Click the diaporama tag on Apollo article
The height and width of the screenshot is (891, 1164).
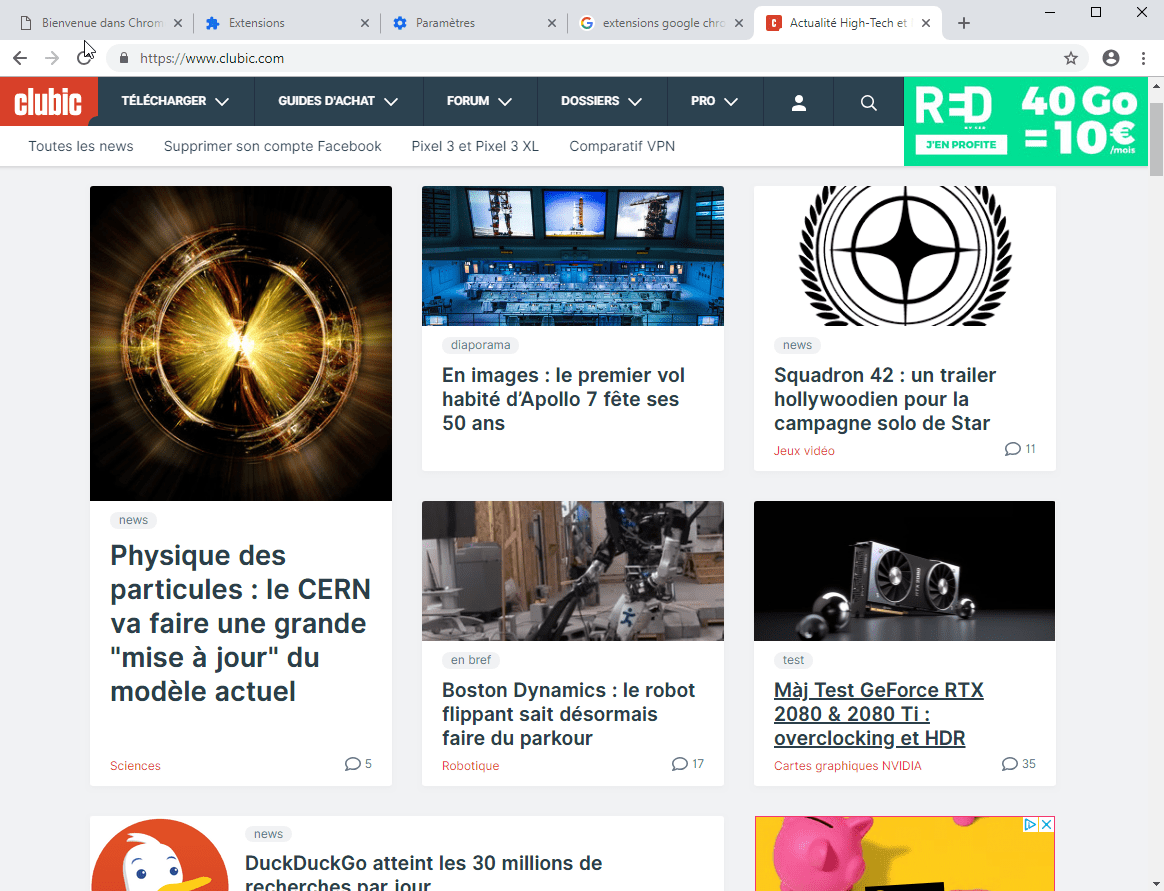pos(480,345)
